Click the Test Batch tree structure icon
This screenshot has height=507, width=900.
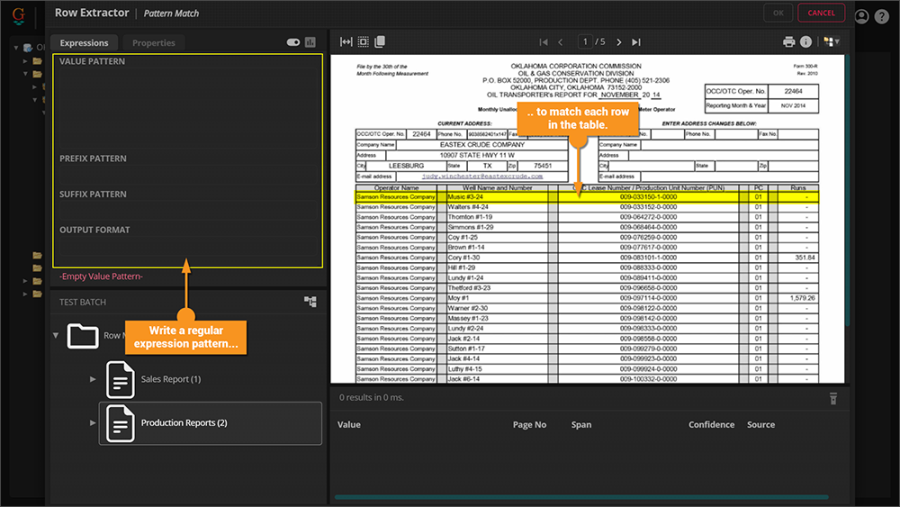tap(310, 301)
